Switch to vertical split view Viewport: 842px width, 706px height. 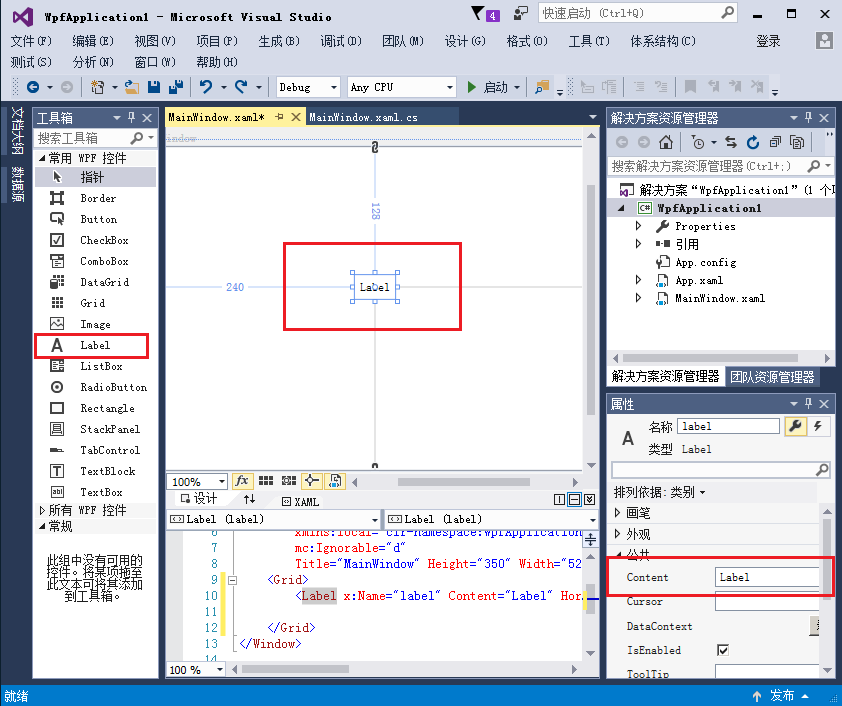(x=560, y=500)
